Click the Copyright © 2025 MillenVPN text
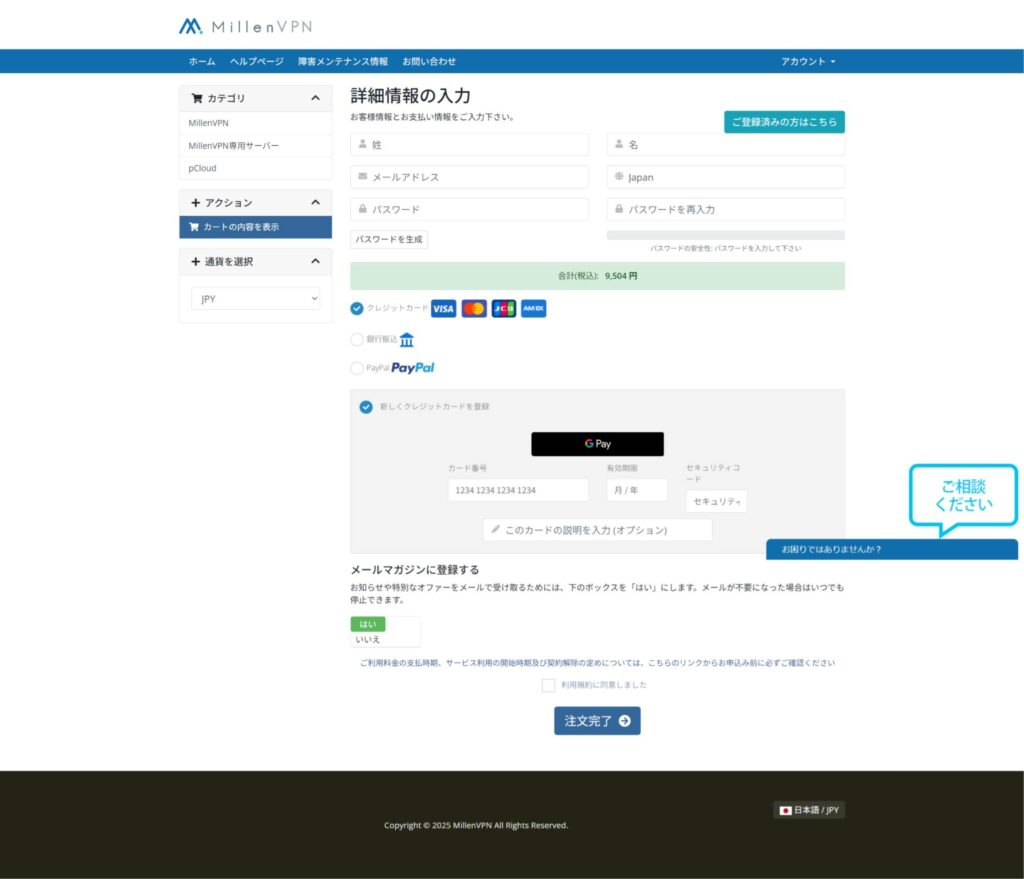The image size is (1024, 879). pos(476,825)
